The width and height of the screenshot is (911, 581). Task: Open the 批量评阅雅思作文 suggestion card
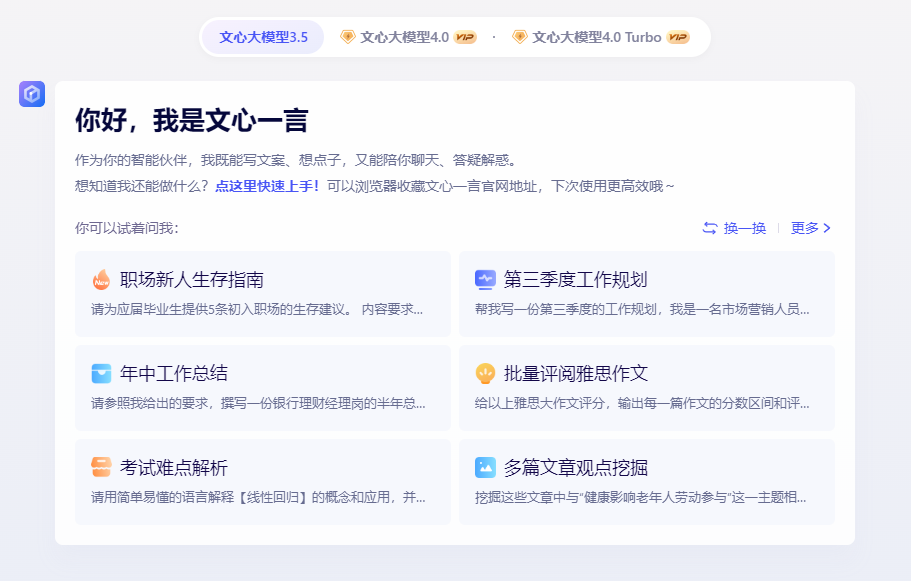646,388
